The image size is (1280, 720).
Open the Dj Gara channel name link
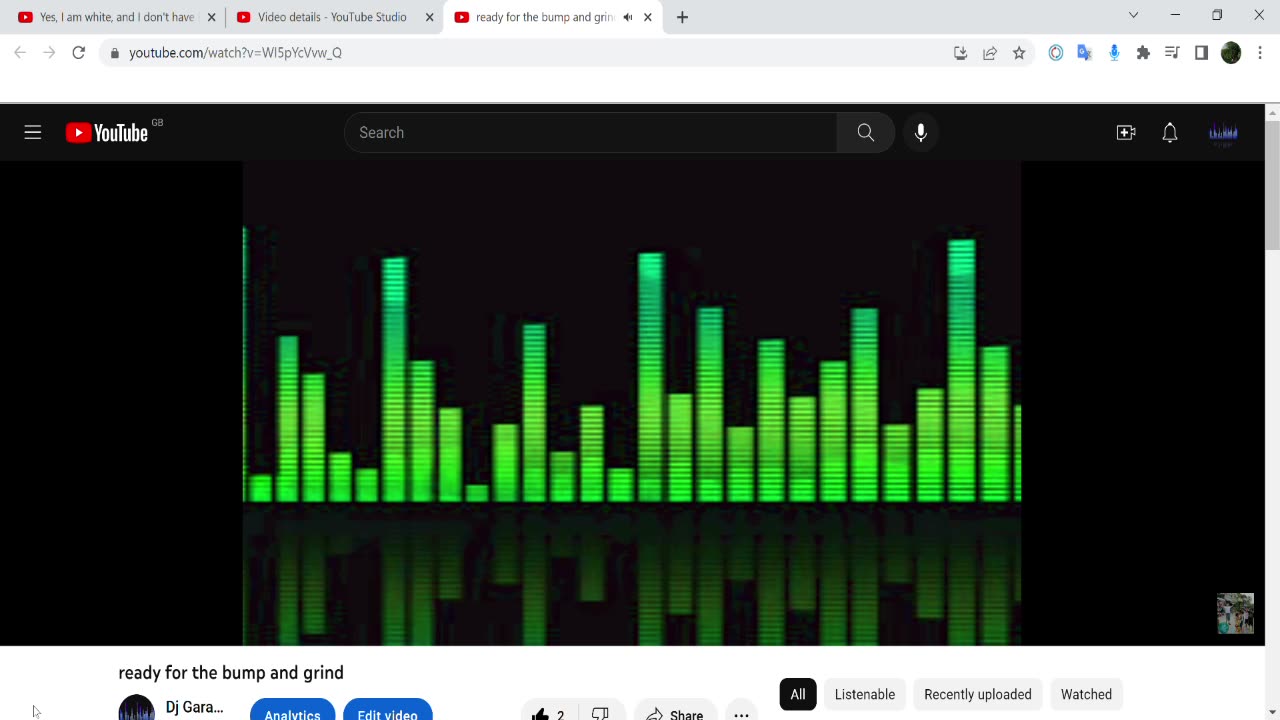[195, 707]
